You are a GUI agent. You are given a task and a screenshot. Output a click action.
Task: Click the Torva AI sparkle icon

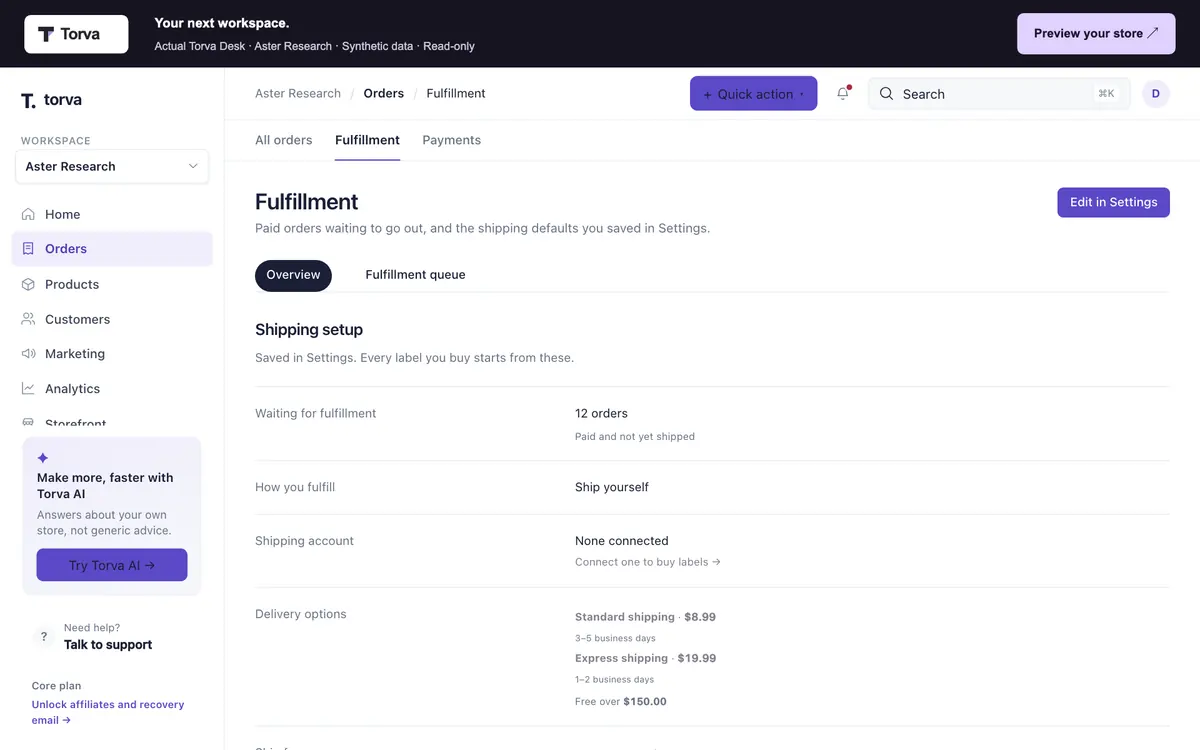(x=43, y=458)
